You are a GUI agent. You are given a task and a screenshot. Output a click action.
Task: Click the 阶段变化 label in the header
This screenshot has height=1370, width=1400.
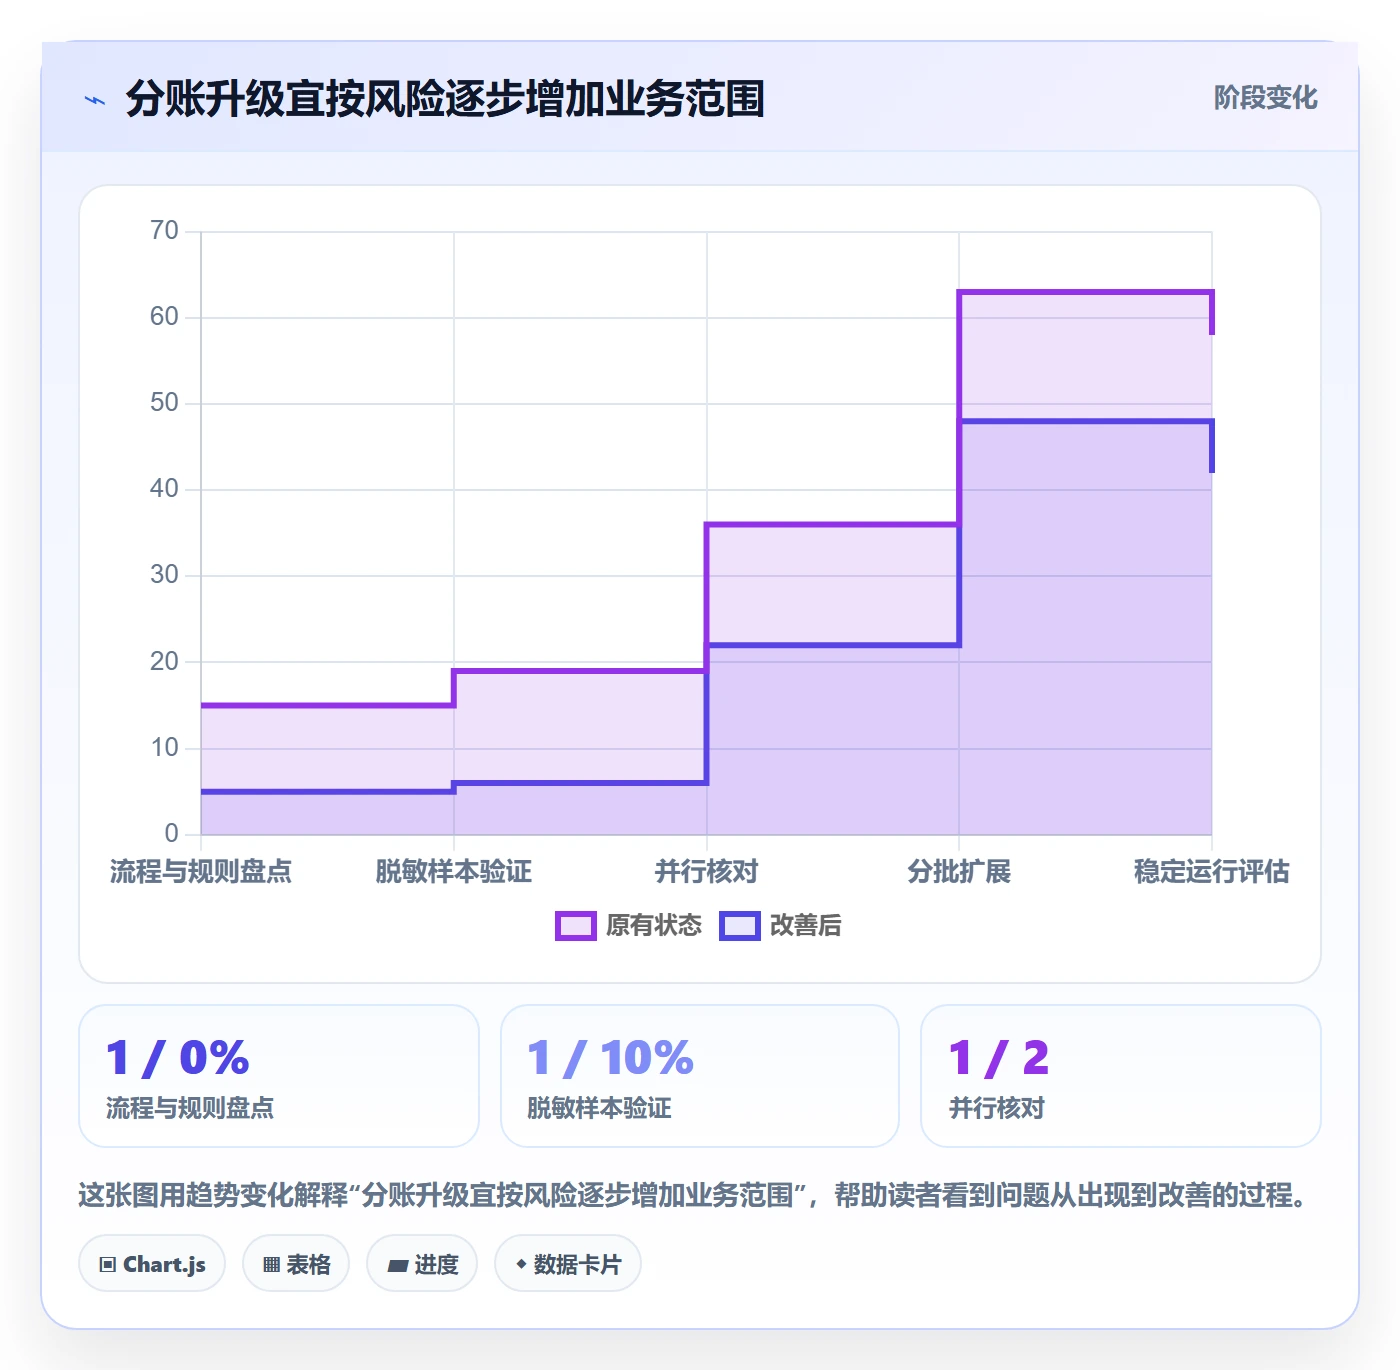(1265, 98)
